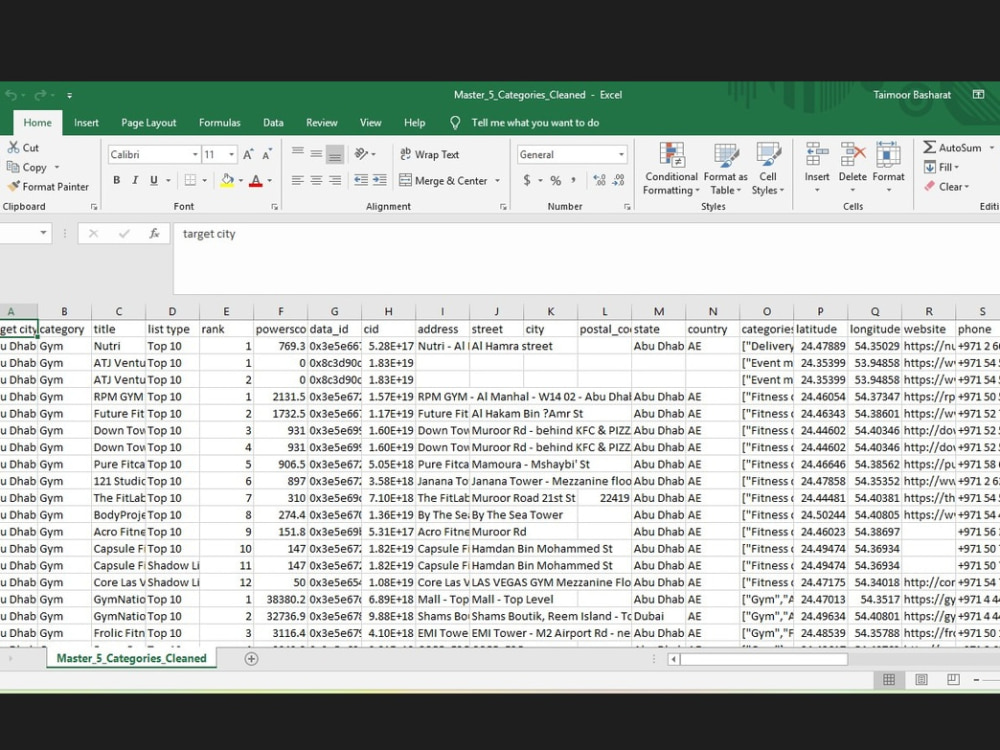Open the Copy options arrow
The image size is (1000, 750).
[57, 167]
